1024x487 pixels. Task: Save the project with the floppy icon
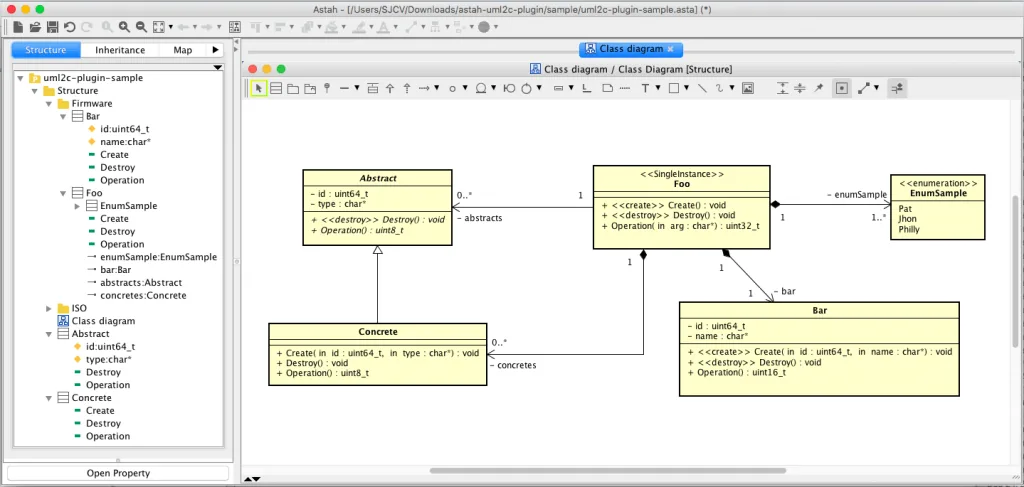tap(52, 27)
